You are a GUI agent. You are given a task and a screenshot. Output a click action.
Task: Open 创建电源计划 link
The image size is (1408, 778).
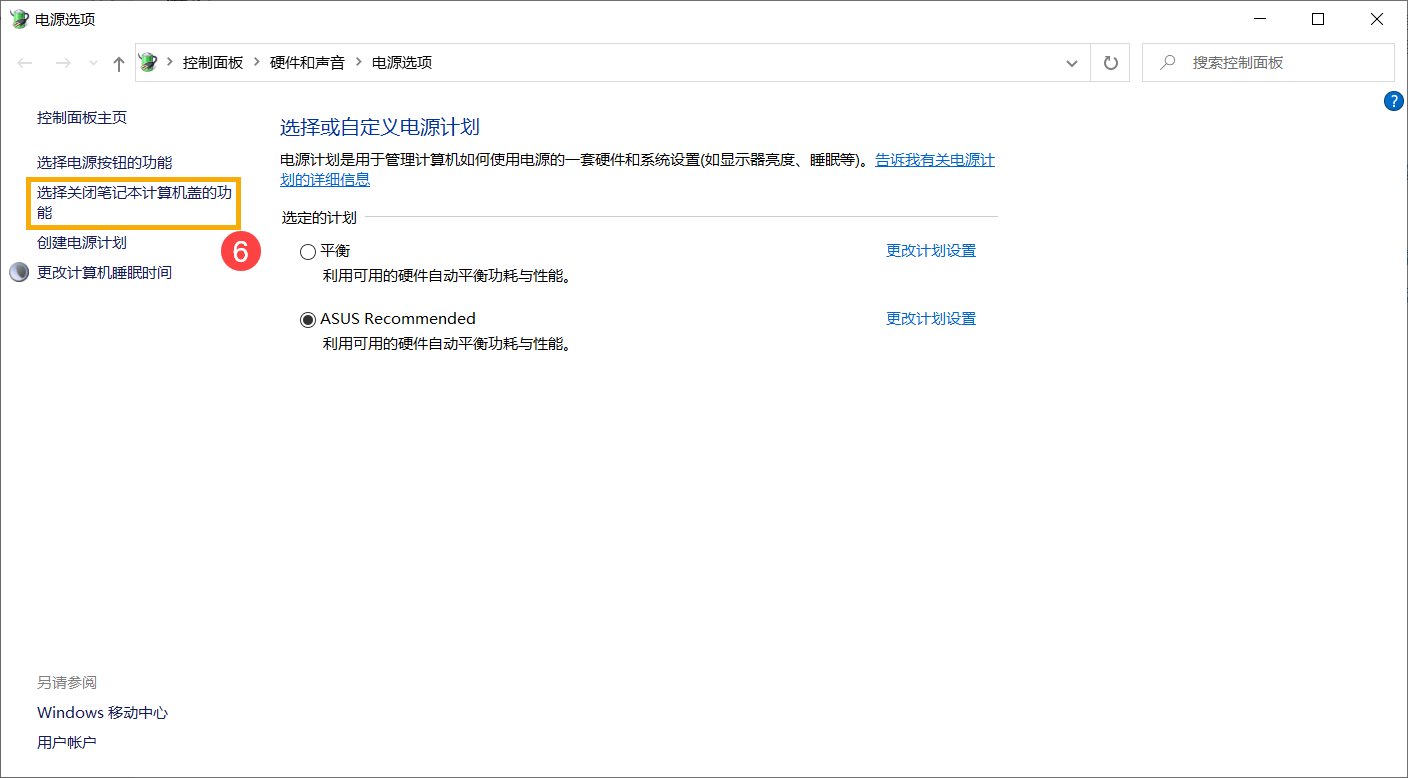click(x=82, y=242)
